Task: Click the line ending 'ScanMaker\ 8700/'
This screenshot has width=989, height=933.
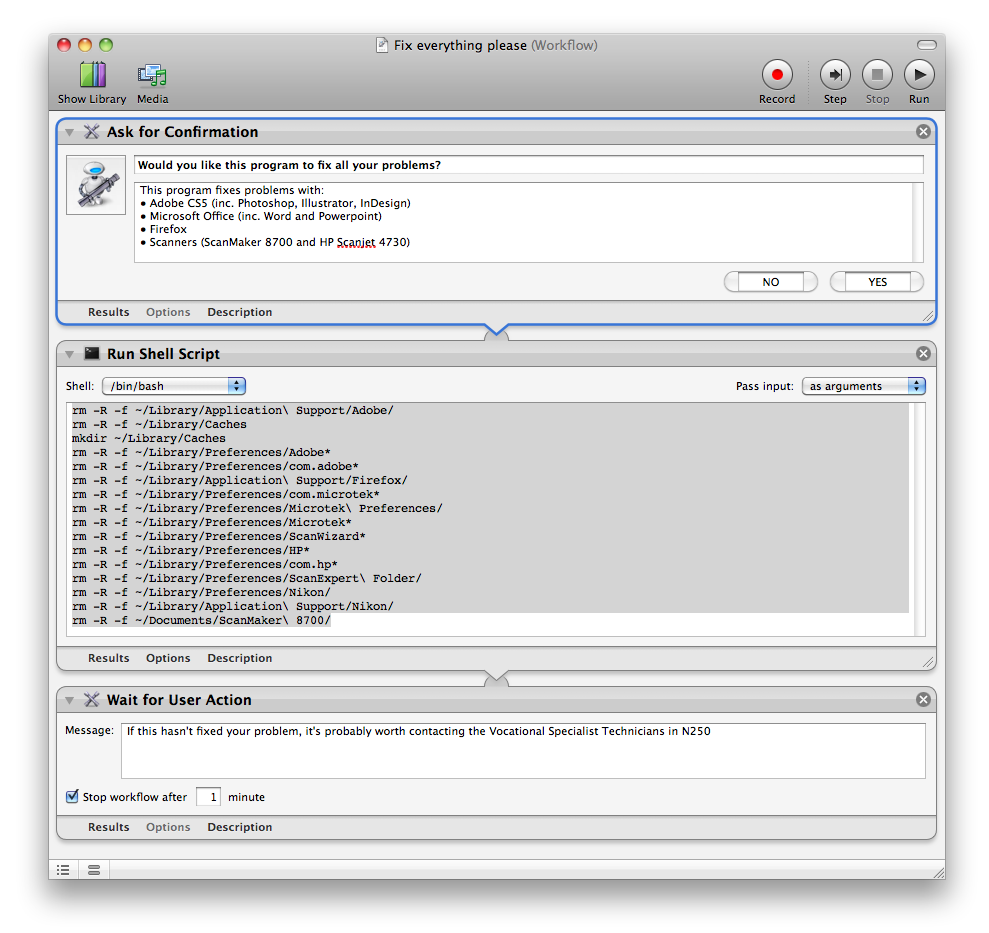Action: [201, 620]
